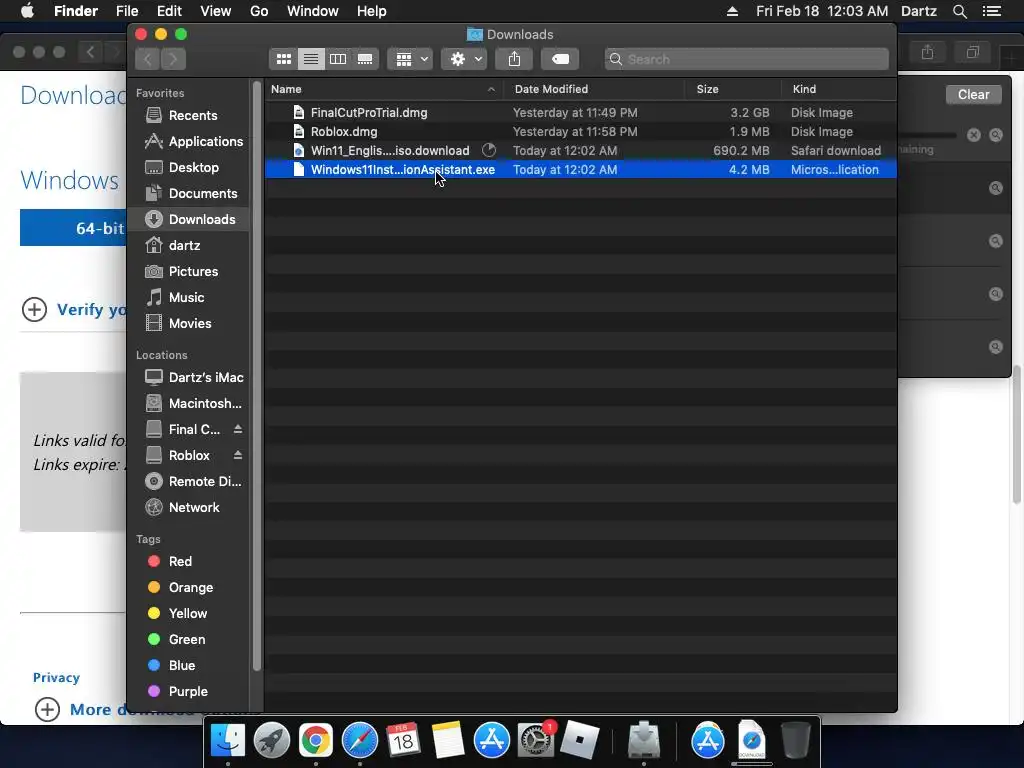Image resolution: width=1024 pixels, height=768 pixels.
Task: Open Finder from the Dock
Action: point(227,741)
